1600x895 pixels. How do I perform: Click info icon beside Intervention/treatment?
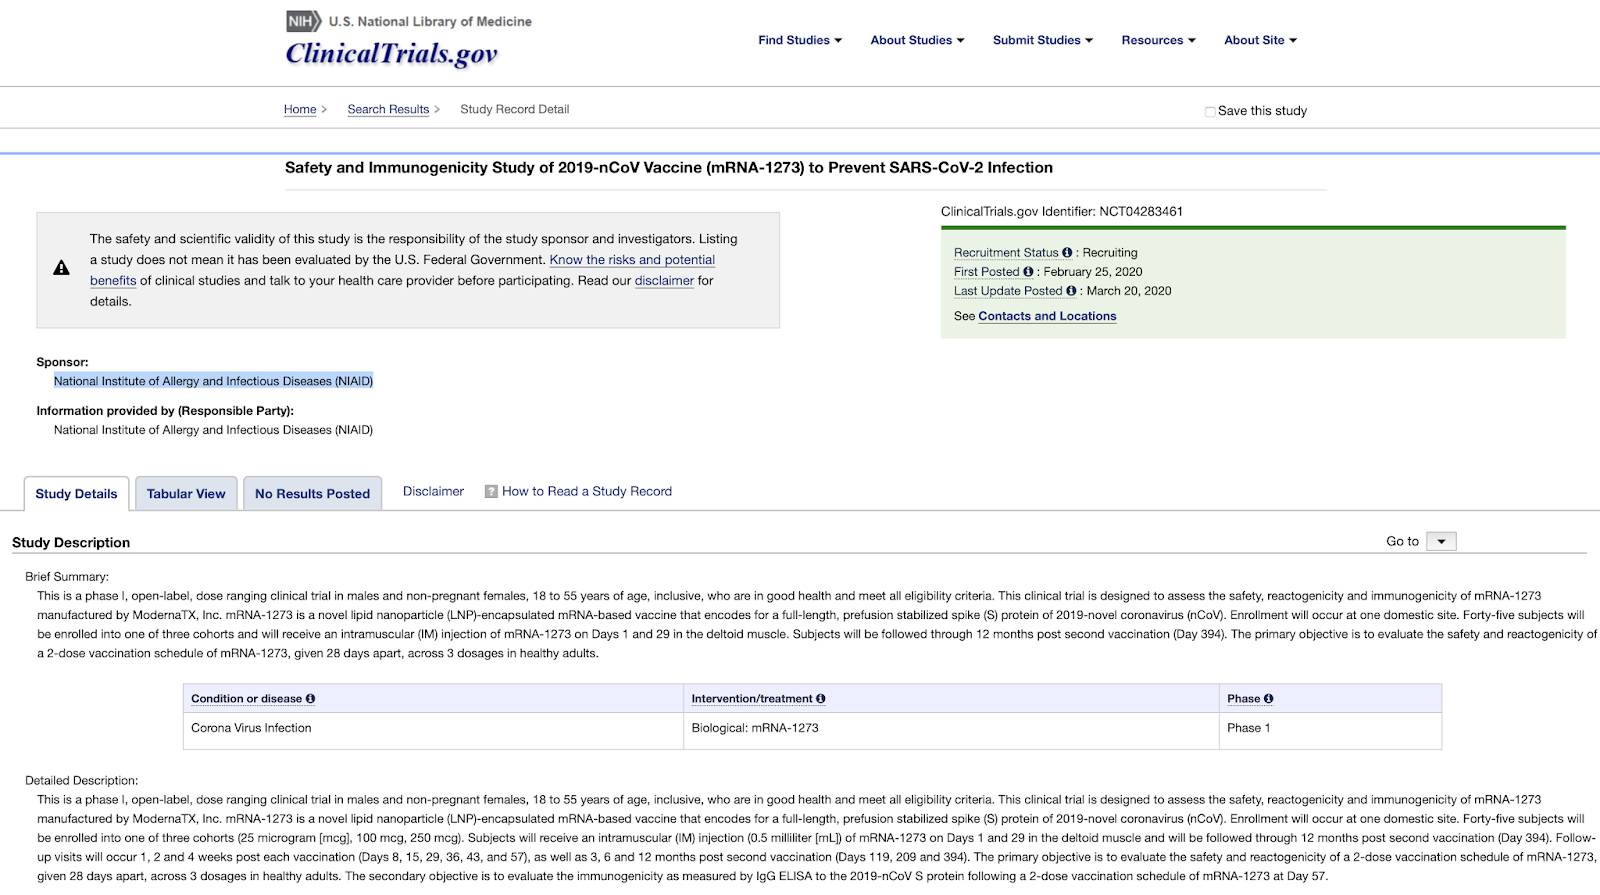click(x=820, y=699)
